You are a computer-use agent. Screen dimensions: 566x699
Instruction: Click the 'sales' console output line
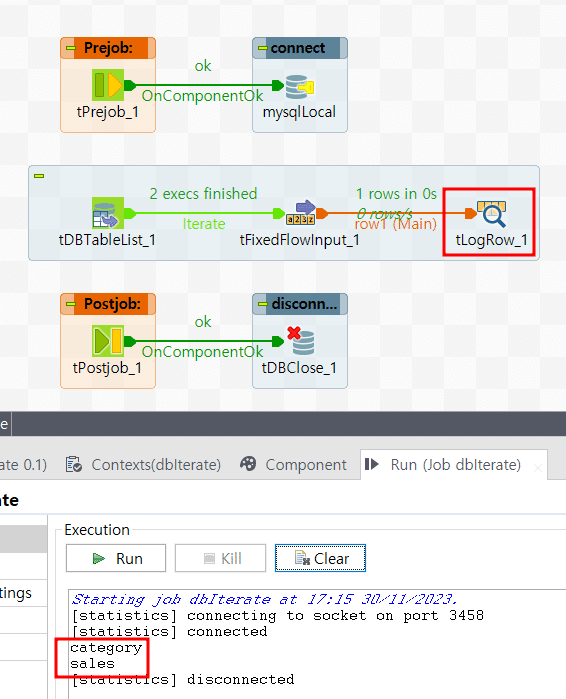(x=92, y=664)
